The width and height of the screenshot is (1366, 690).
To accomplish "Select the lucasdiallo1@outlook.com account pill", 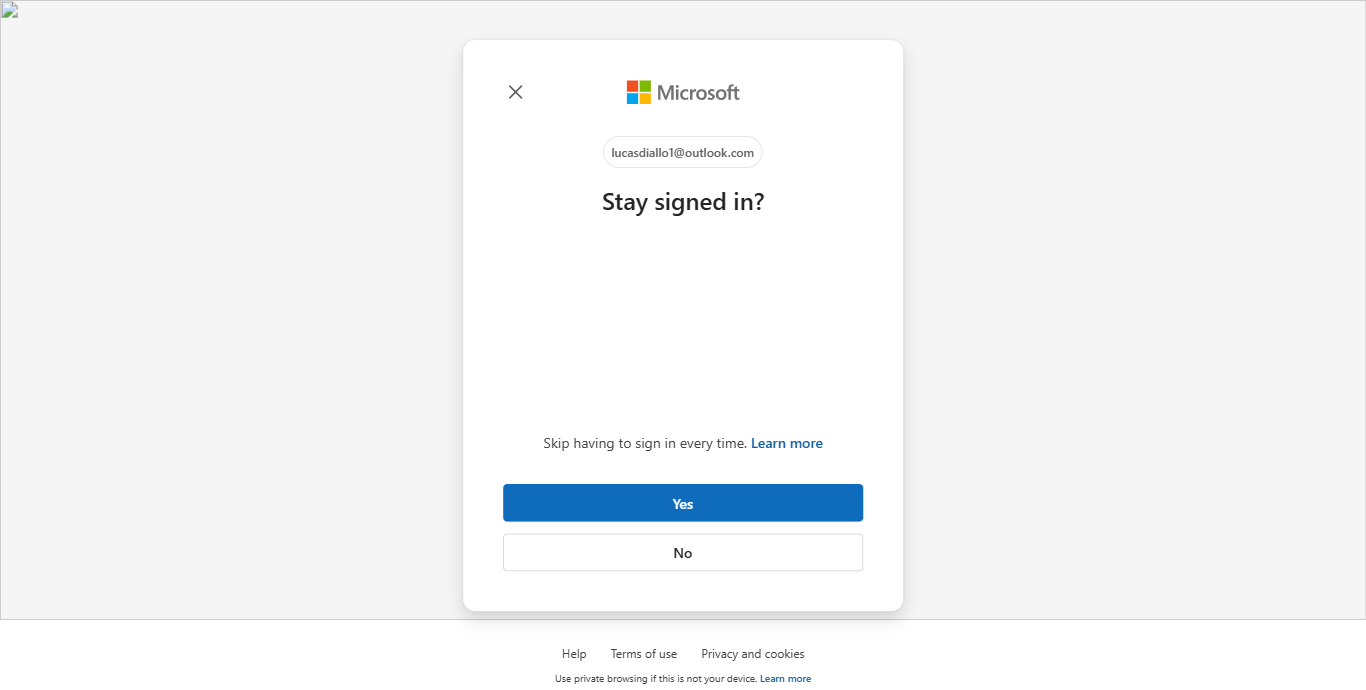I will click(x=683, y=152).
